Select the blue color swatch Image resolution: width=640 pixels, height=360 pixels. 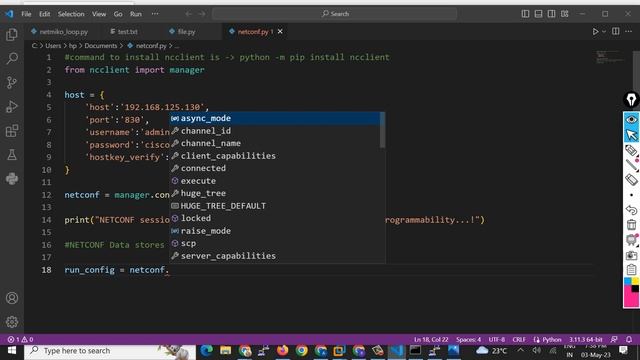628,281
